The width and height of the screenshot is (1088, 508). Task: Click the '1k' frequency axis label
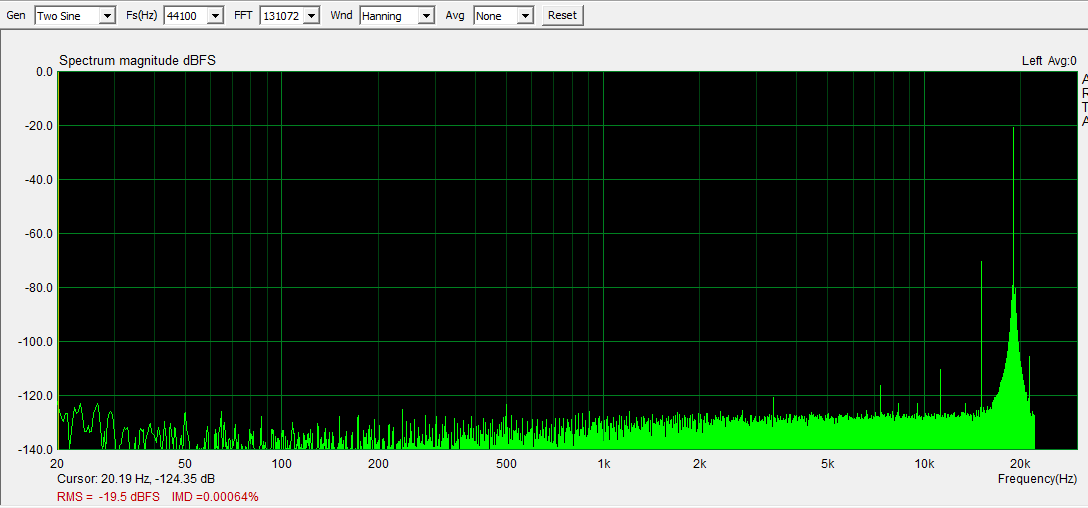tap(604, 464)
